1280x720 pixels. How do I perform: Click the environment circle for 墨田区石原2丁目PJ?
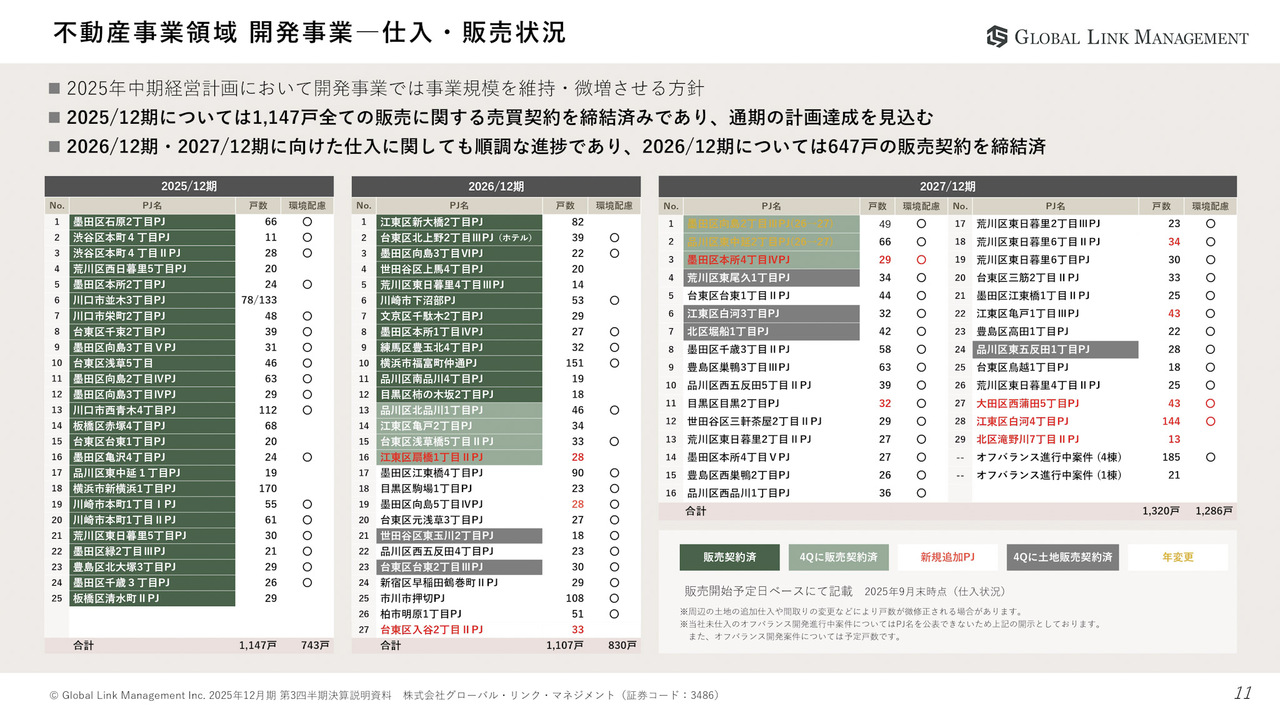(307, 222)
